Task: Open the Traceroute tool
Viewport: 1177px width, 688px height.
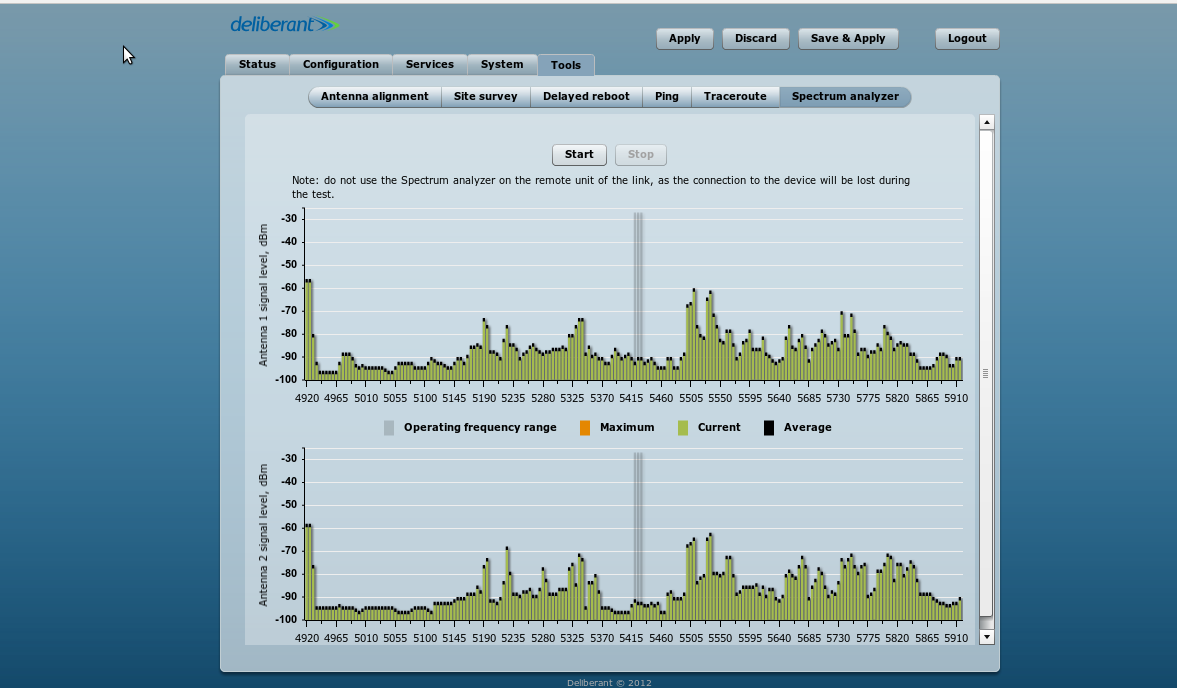Action: (x=735, y=97)
